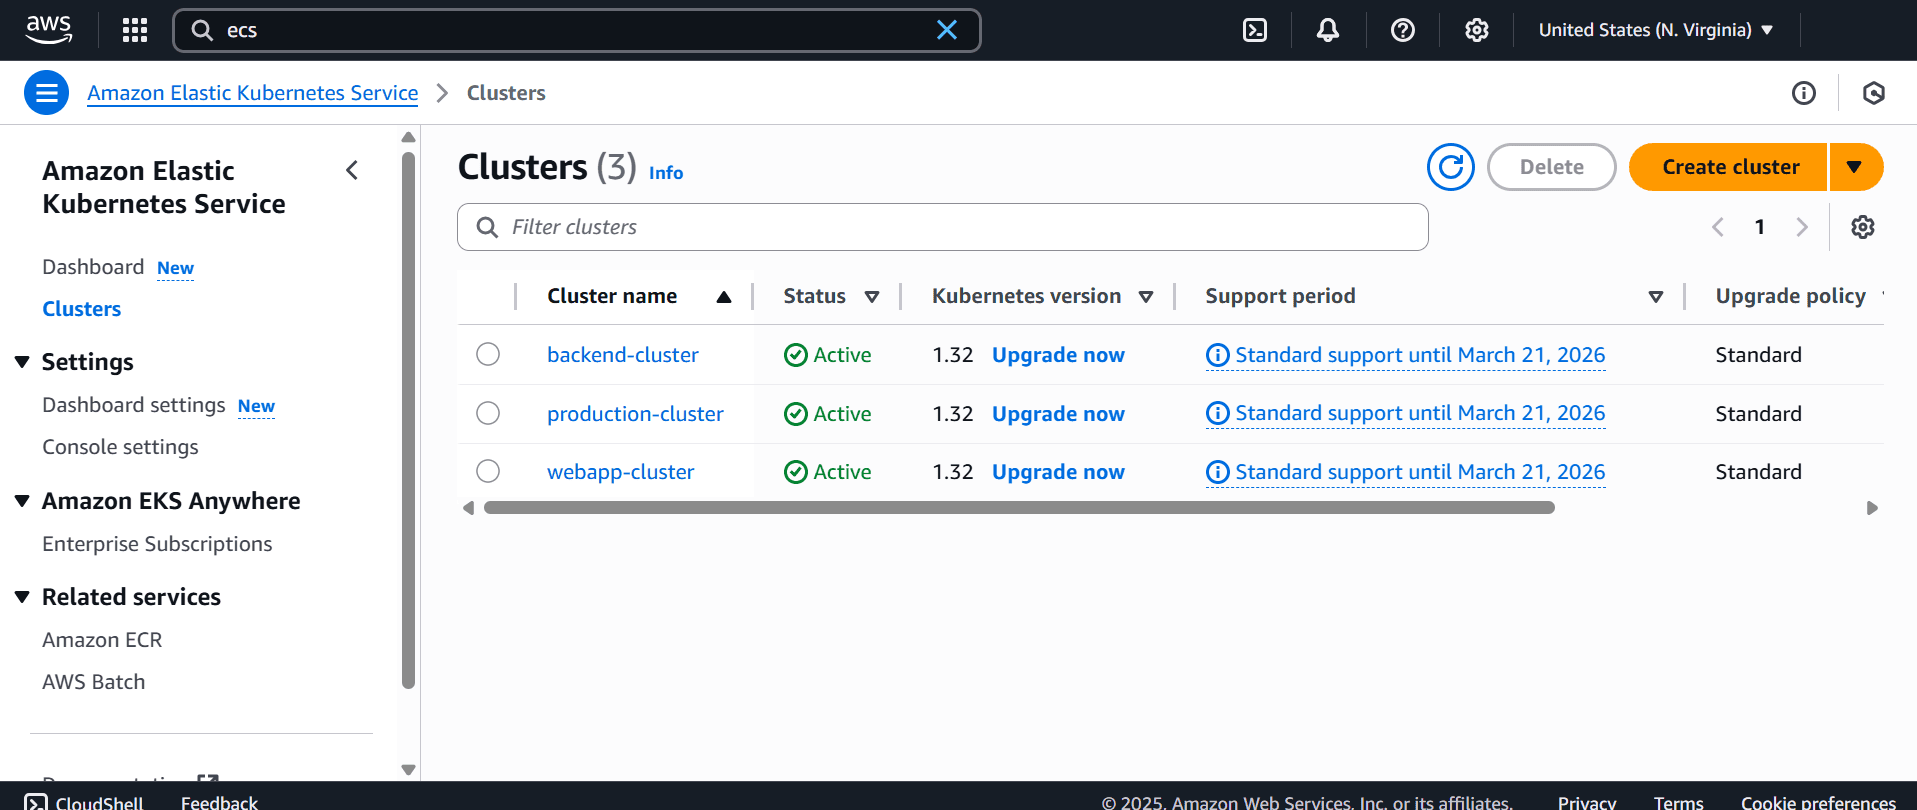Open AWS Batch related service

click(94, 682)
